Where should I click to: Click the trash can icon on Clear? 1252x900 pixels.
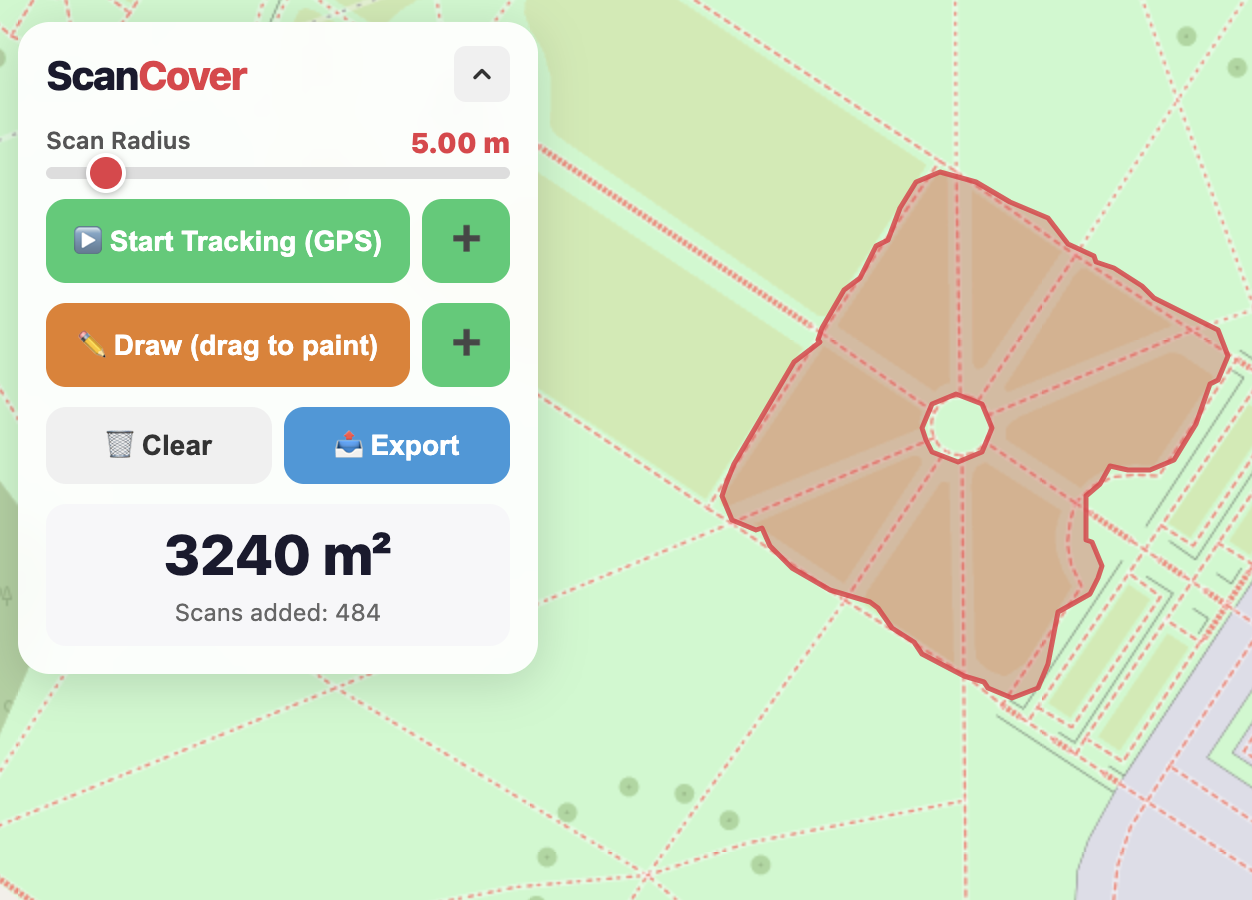click(x=119, y=445)
